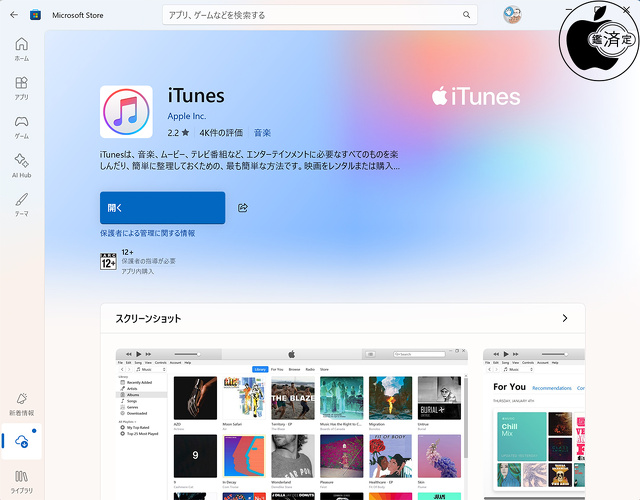Open AI Hub in the sidebar
Viewport: 640px width, 500px height.
22,166
